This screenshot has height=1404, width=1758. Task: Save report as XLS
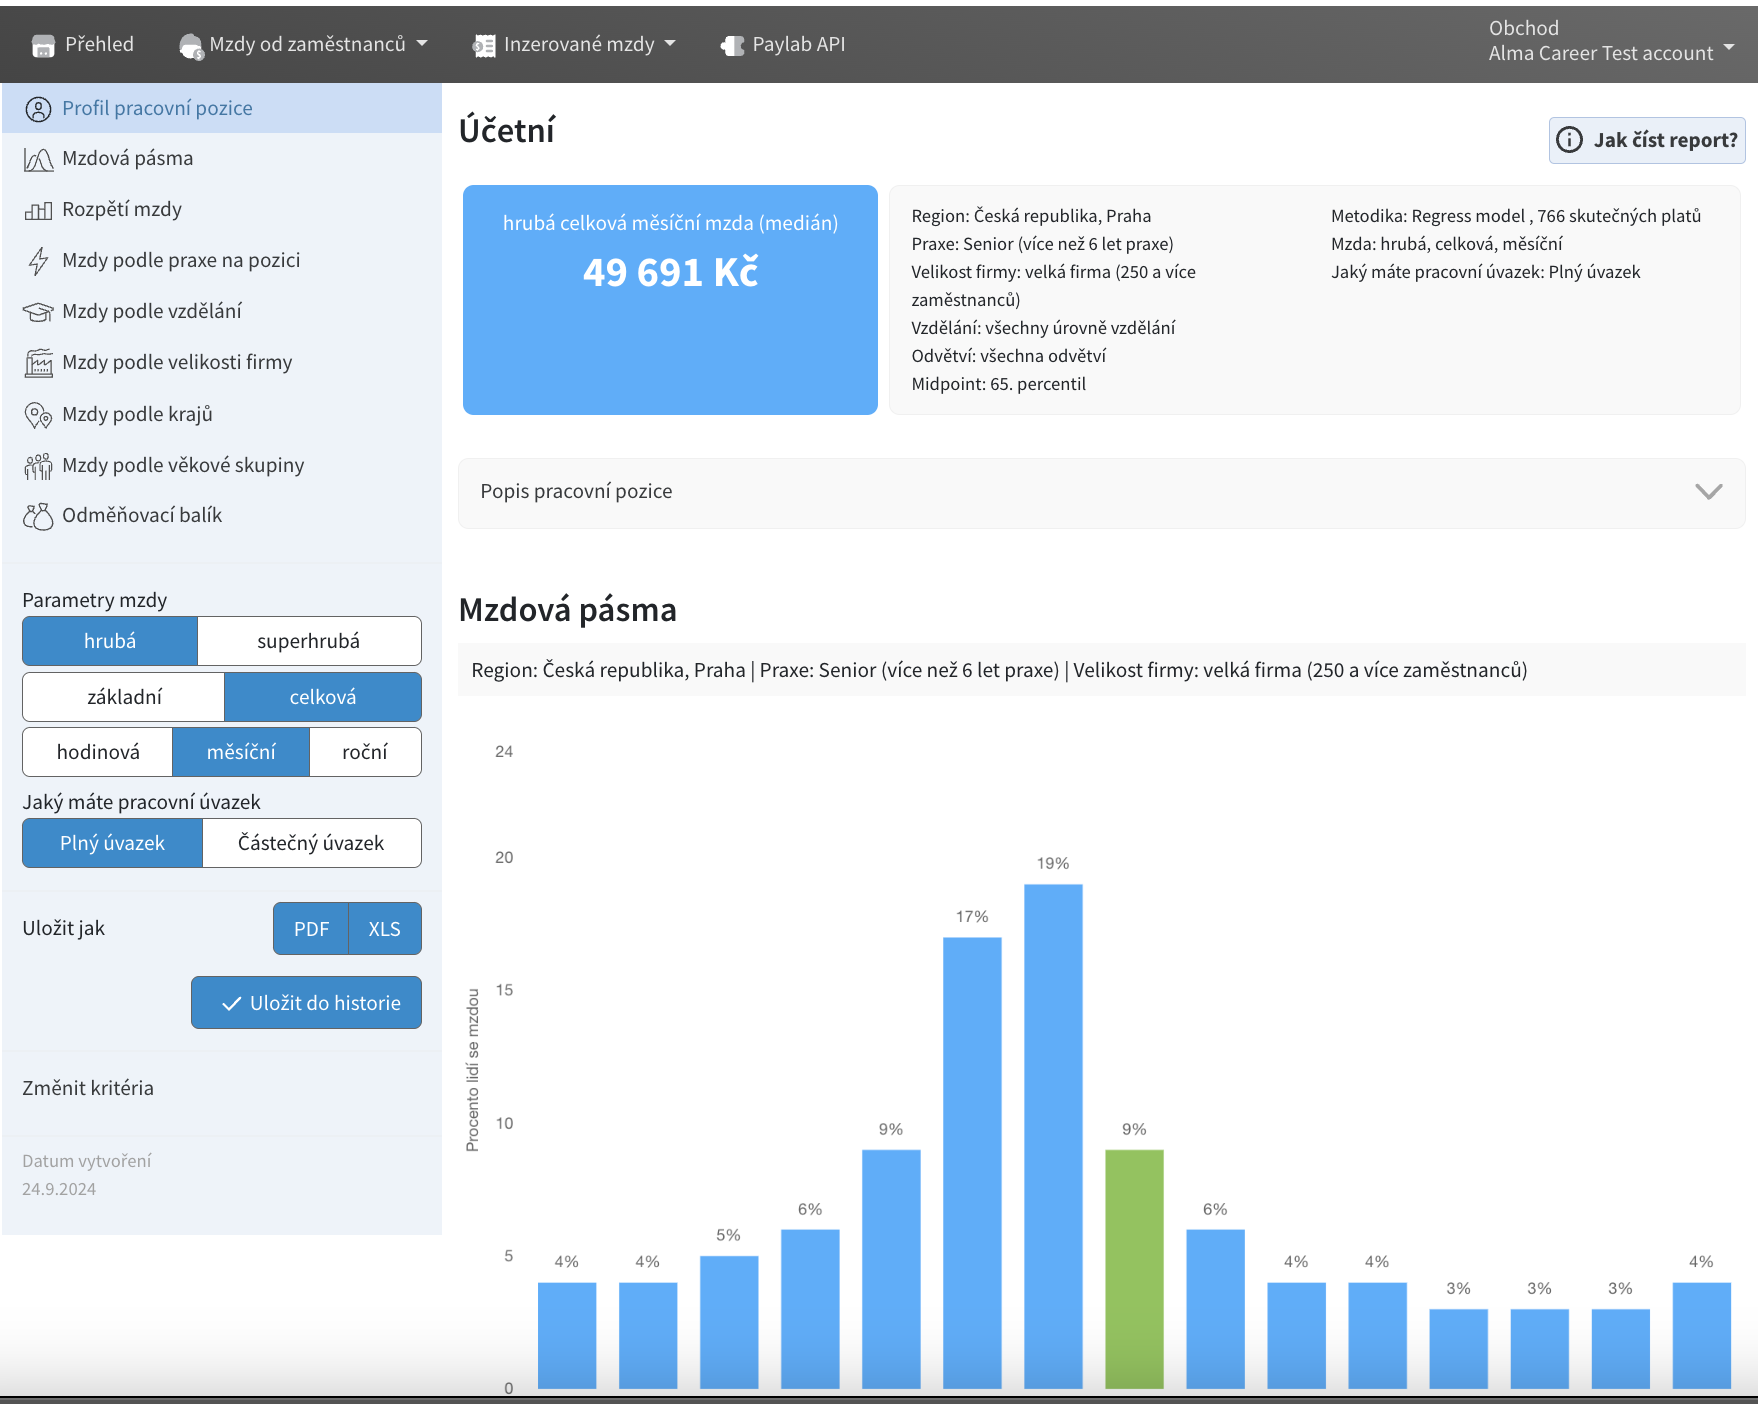tap(385, 929)
